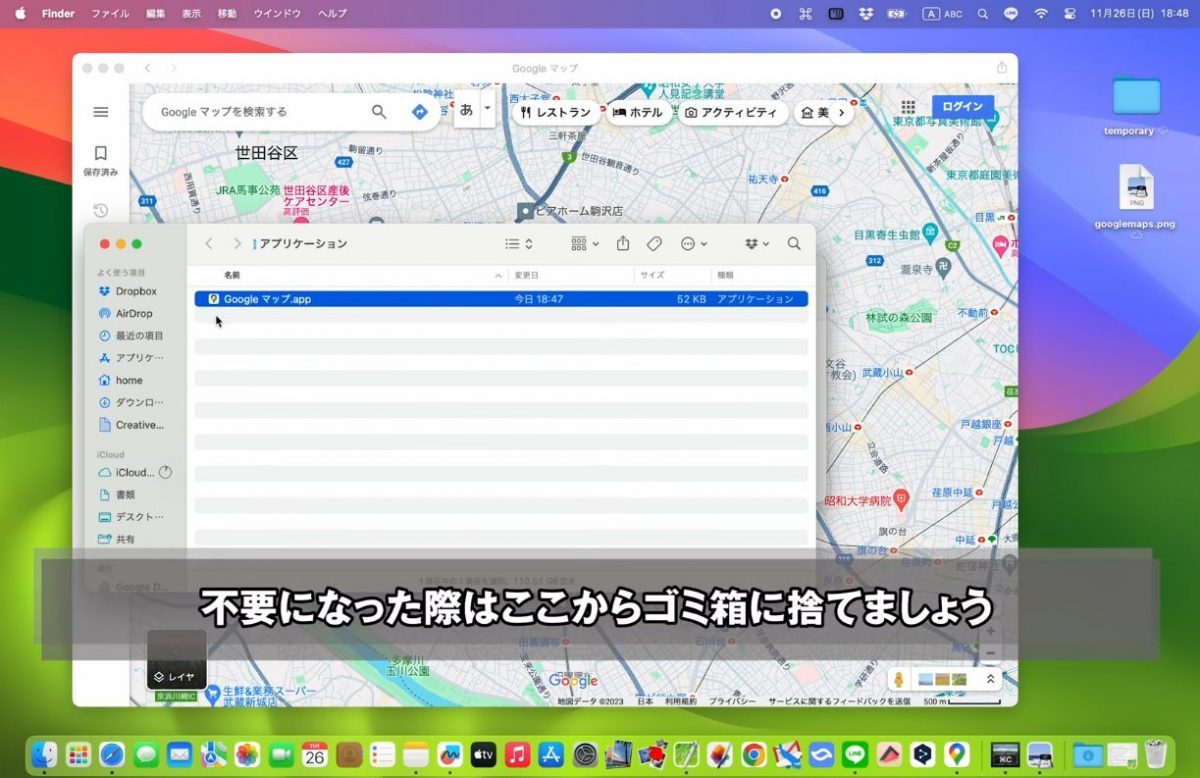
Task: Click the Finder share toolbar icon
Action: pyautogui.click(x=623, y=243)
